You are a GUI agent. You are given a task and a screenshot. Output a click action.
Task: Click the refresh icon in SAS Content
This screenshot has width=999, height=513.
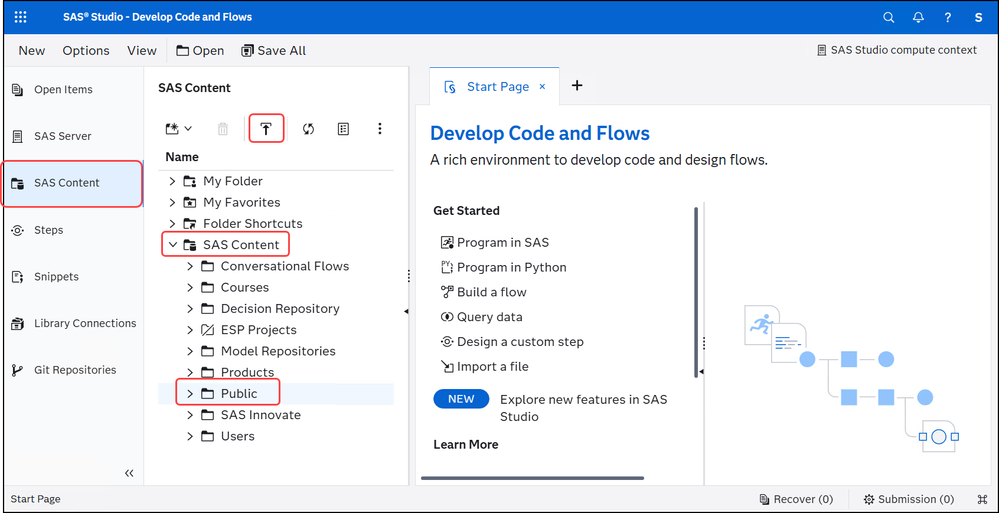pos(308,129)
